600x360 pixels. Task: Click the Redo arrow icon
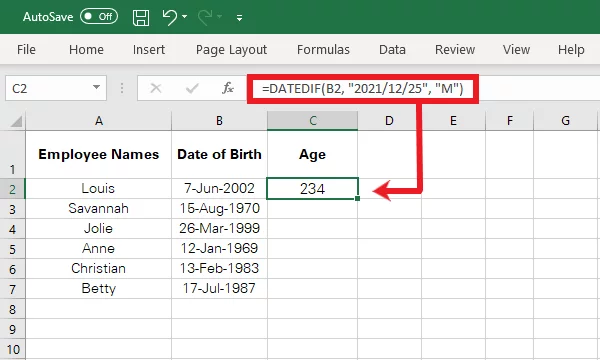[205, 17]
